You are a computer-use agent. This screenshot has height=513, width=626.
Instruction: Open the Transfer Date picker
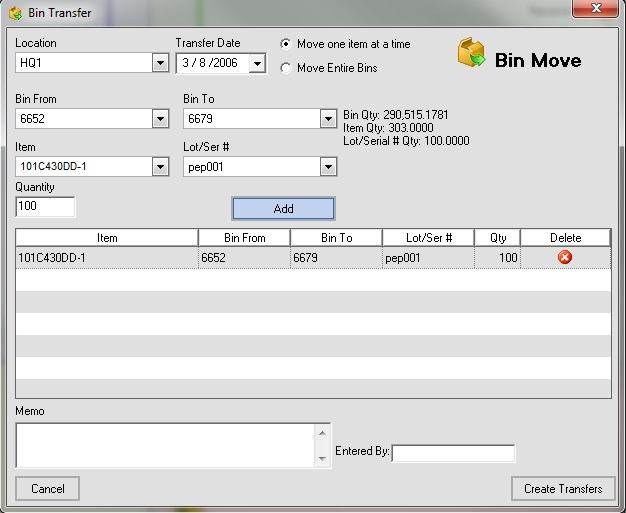(x=257, y=63)
